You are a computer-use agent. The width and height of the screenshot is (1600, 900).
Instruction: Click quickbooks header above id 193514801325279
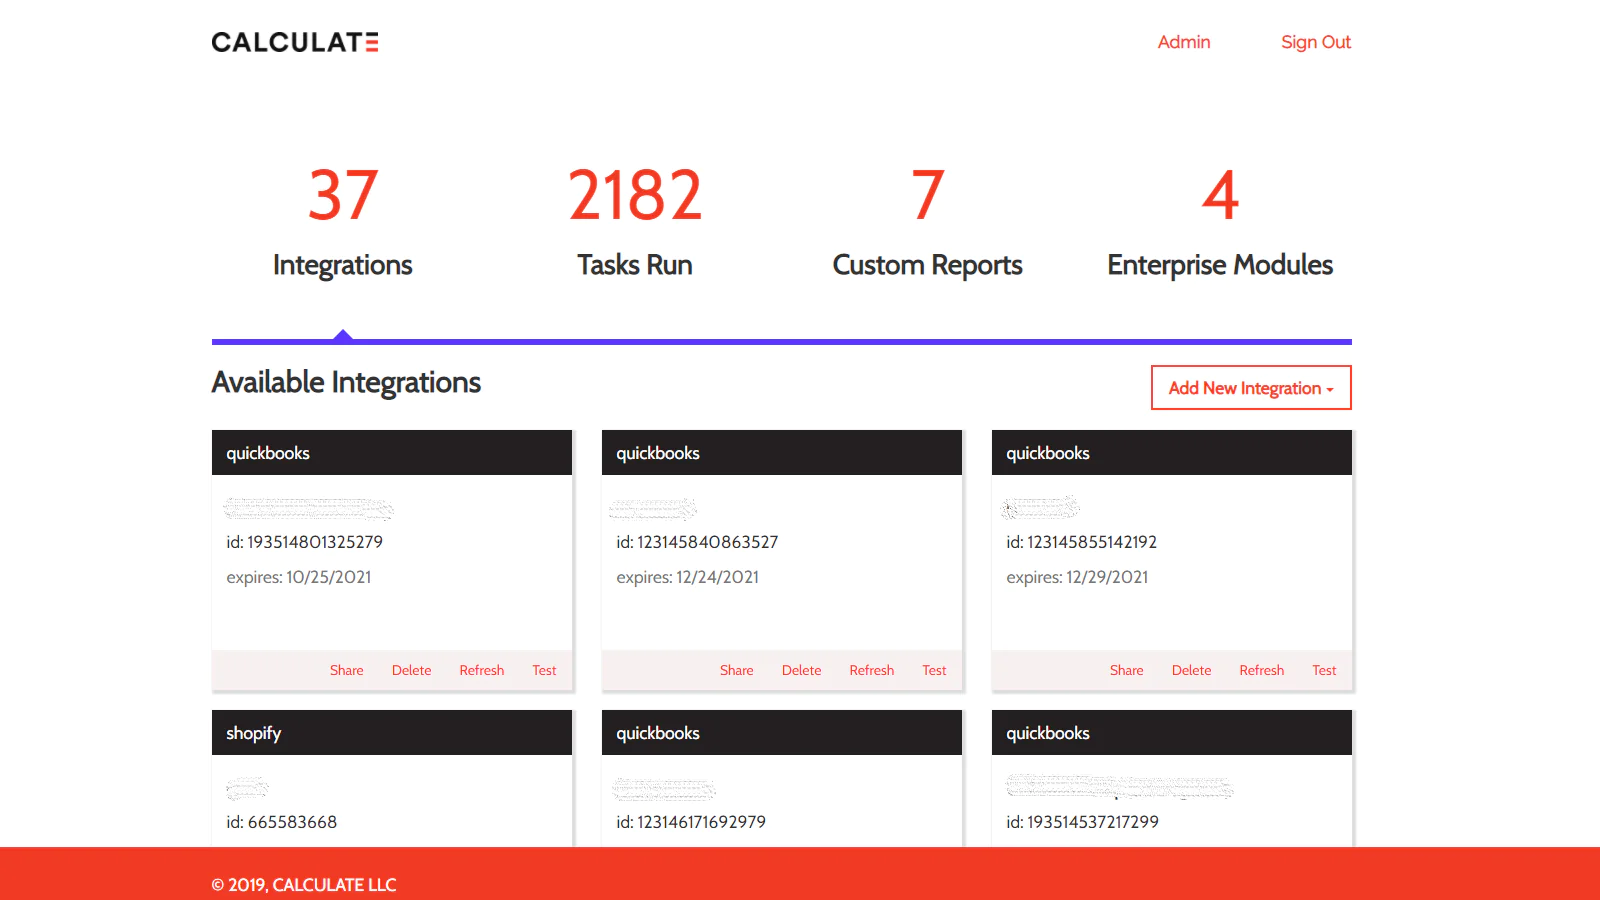[392, 453]
